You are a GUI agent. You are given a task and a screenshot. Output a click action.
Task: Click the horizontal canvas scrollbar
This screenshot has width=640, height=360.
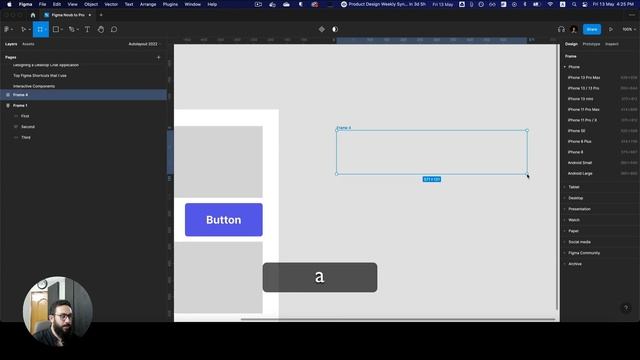[x=398, y=319]
